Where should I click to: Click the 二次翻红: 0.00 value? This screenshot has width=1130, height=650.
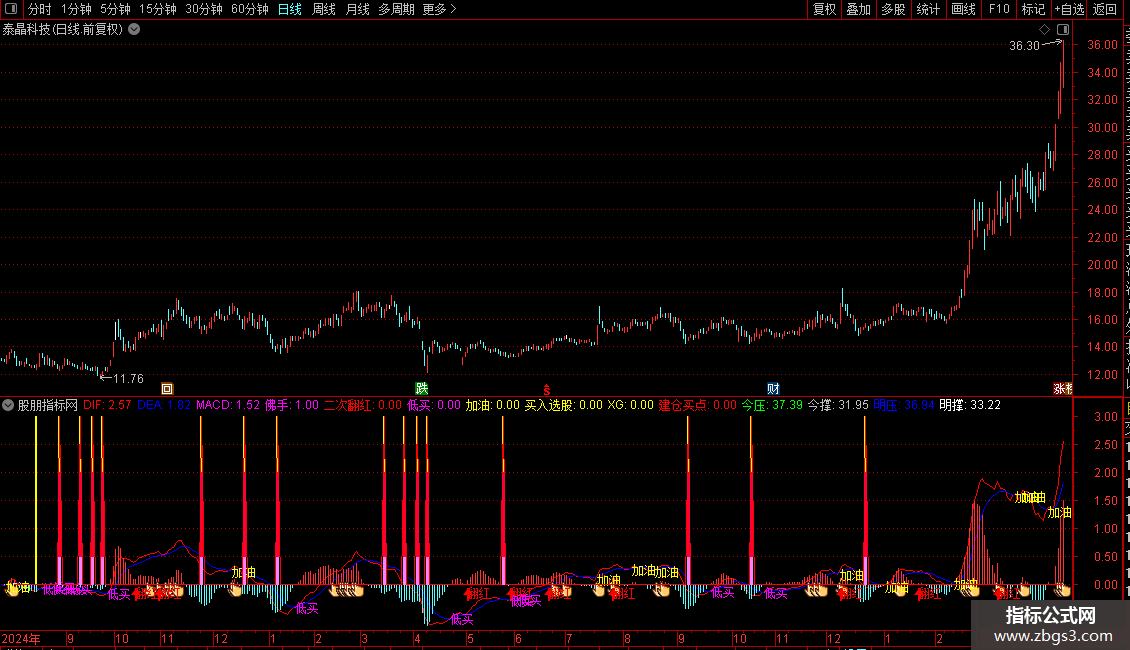[x=363, y=405]
